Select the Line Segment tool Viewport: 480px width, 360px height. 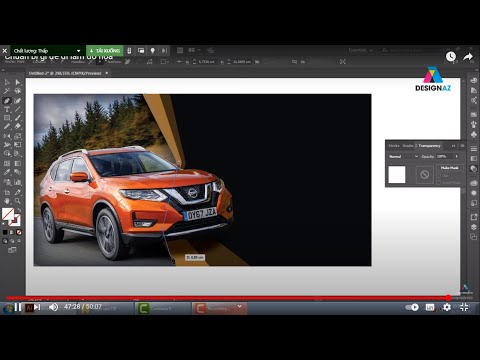[x=18, y=109]
